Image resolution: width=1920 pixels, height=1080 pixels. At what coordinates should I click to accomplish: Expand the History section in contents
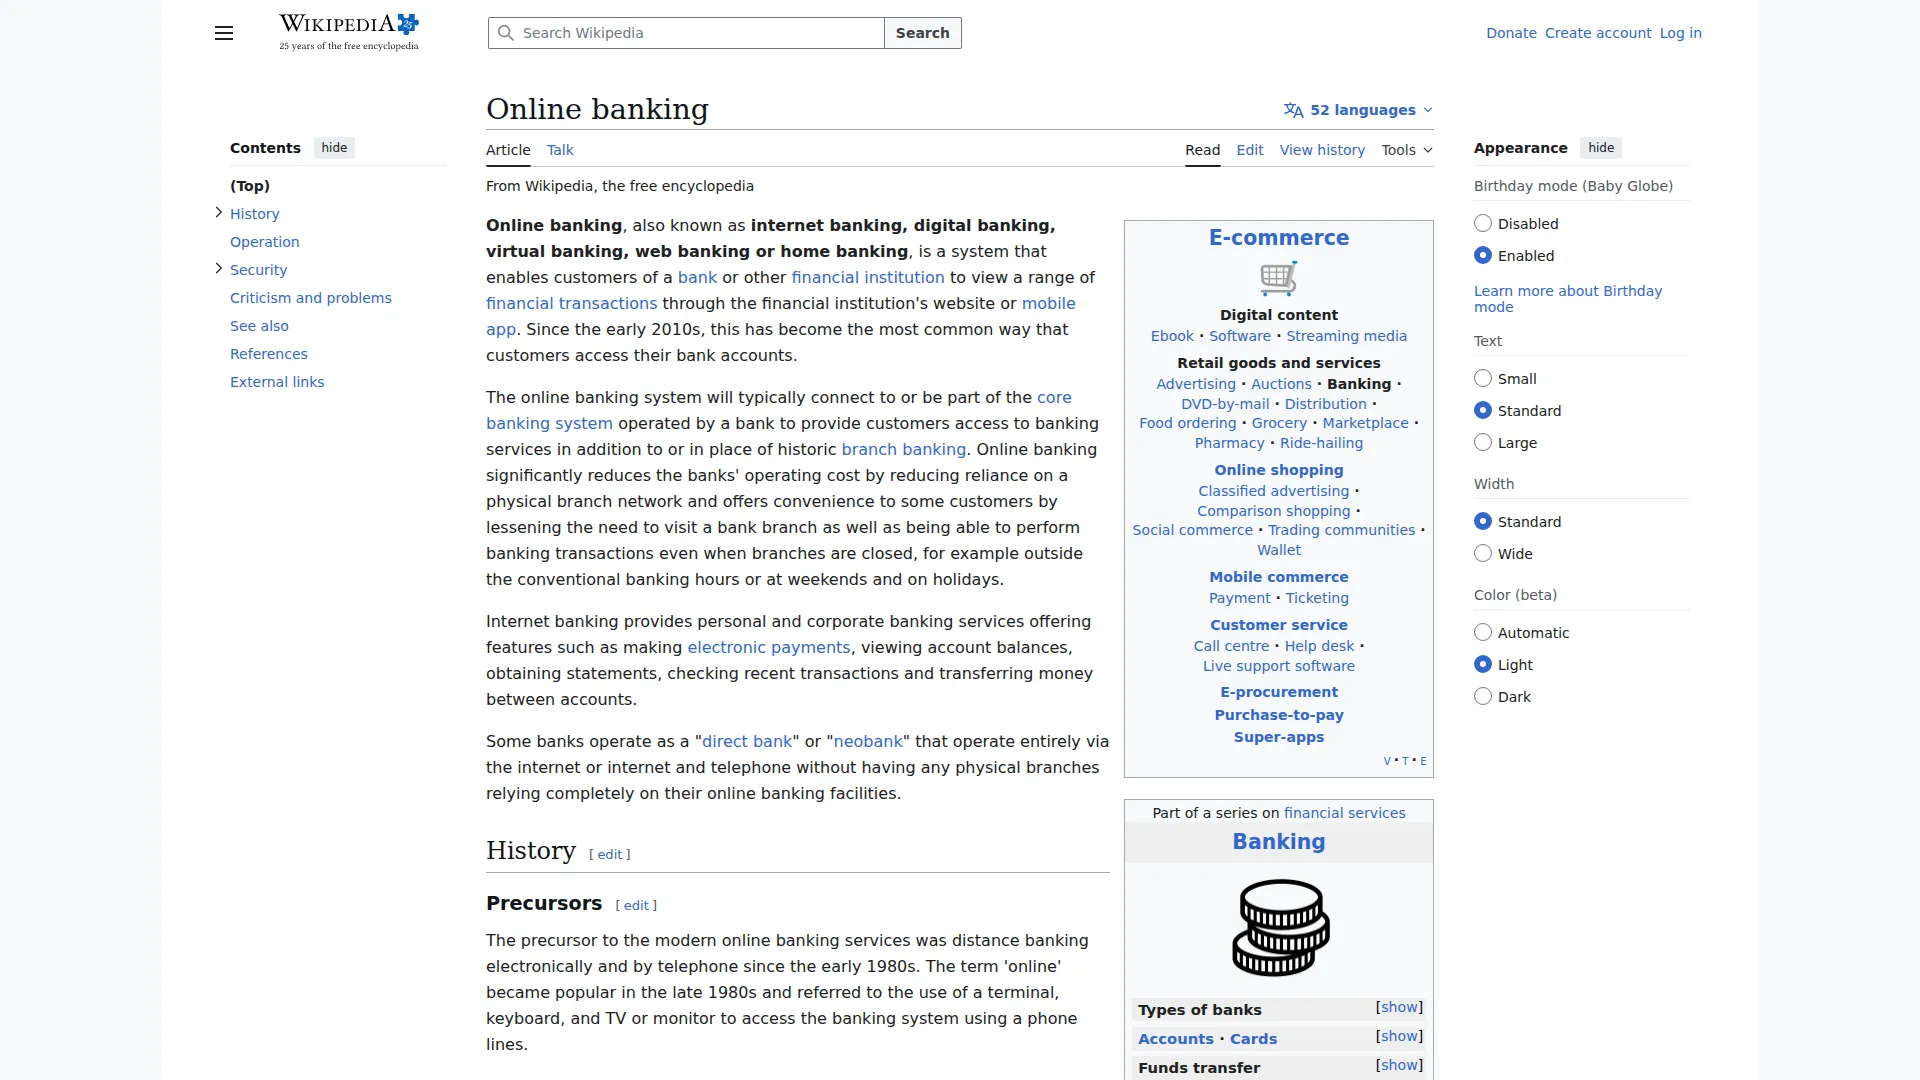pos(219,213)
